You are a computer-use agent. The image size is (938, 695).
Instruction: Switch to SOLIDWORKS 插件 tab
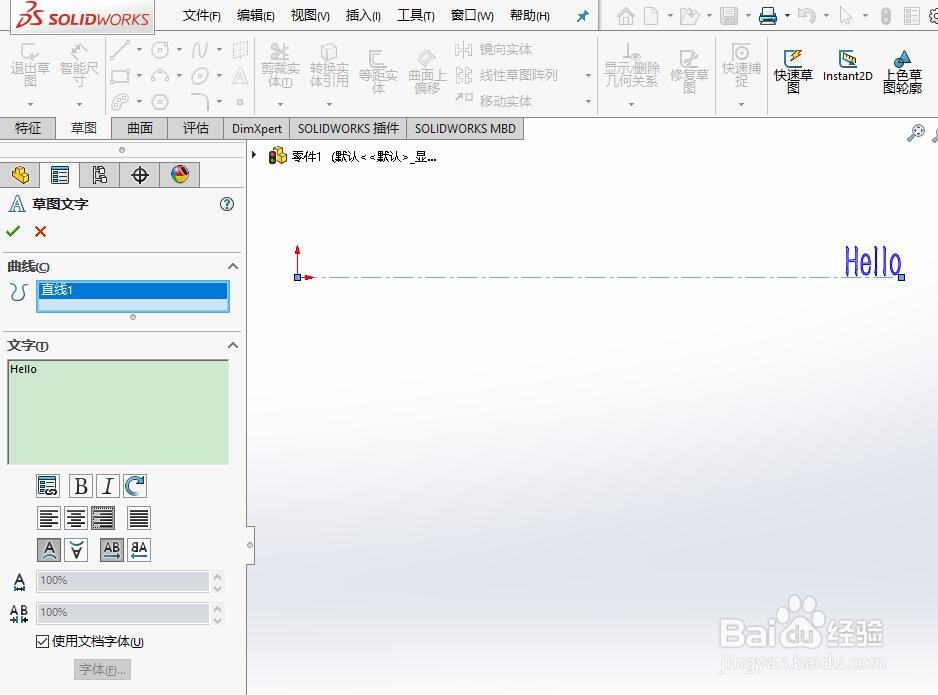pos(348,128)
